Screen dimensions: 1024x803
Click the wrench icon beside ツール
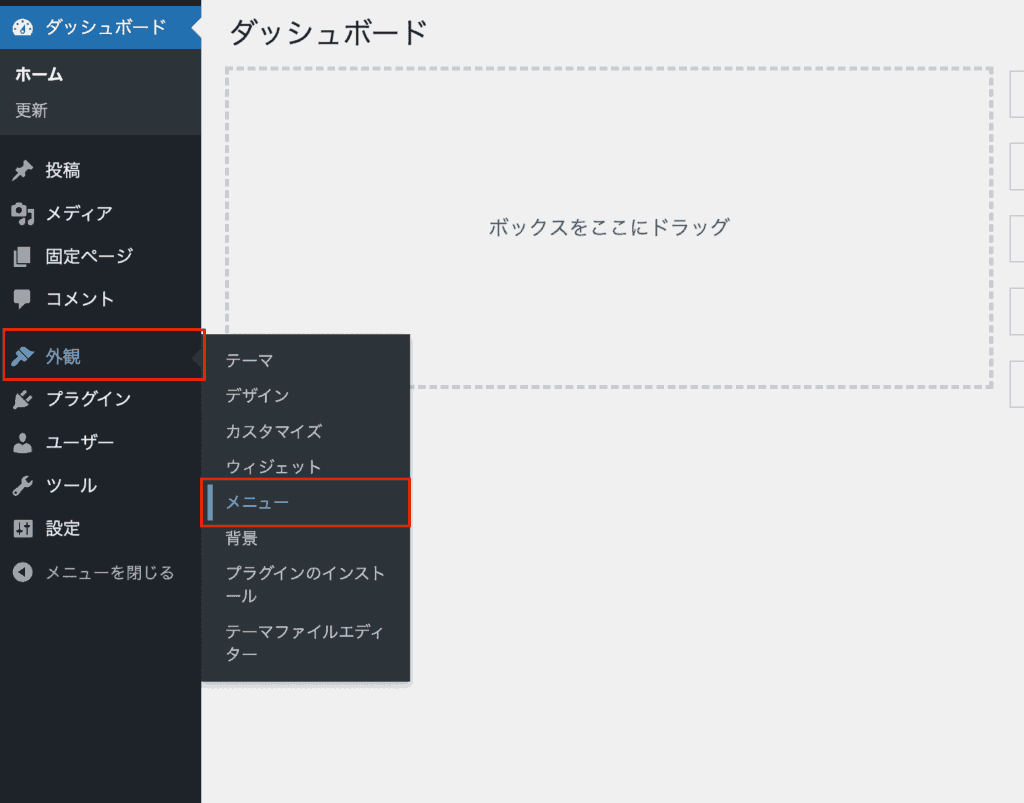[x=23, y=486]
